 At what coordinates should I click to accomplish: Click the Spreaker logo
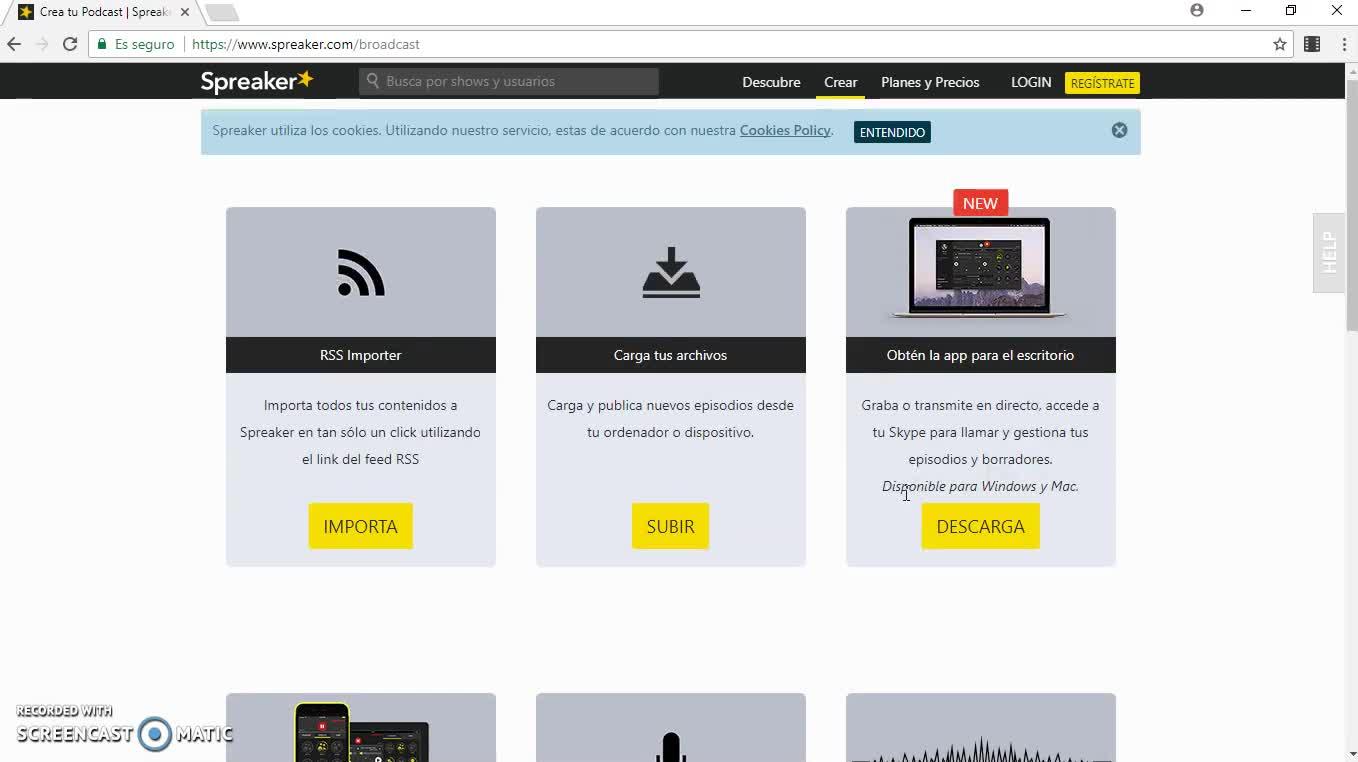point(257,81)
